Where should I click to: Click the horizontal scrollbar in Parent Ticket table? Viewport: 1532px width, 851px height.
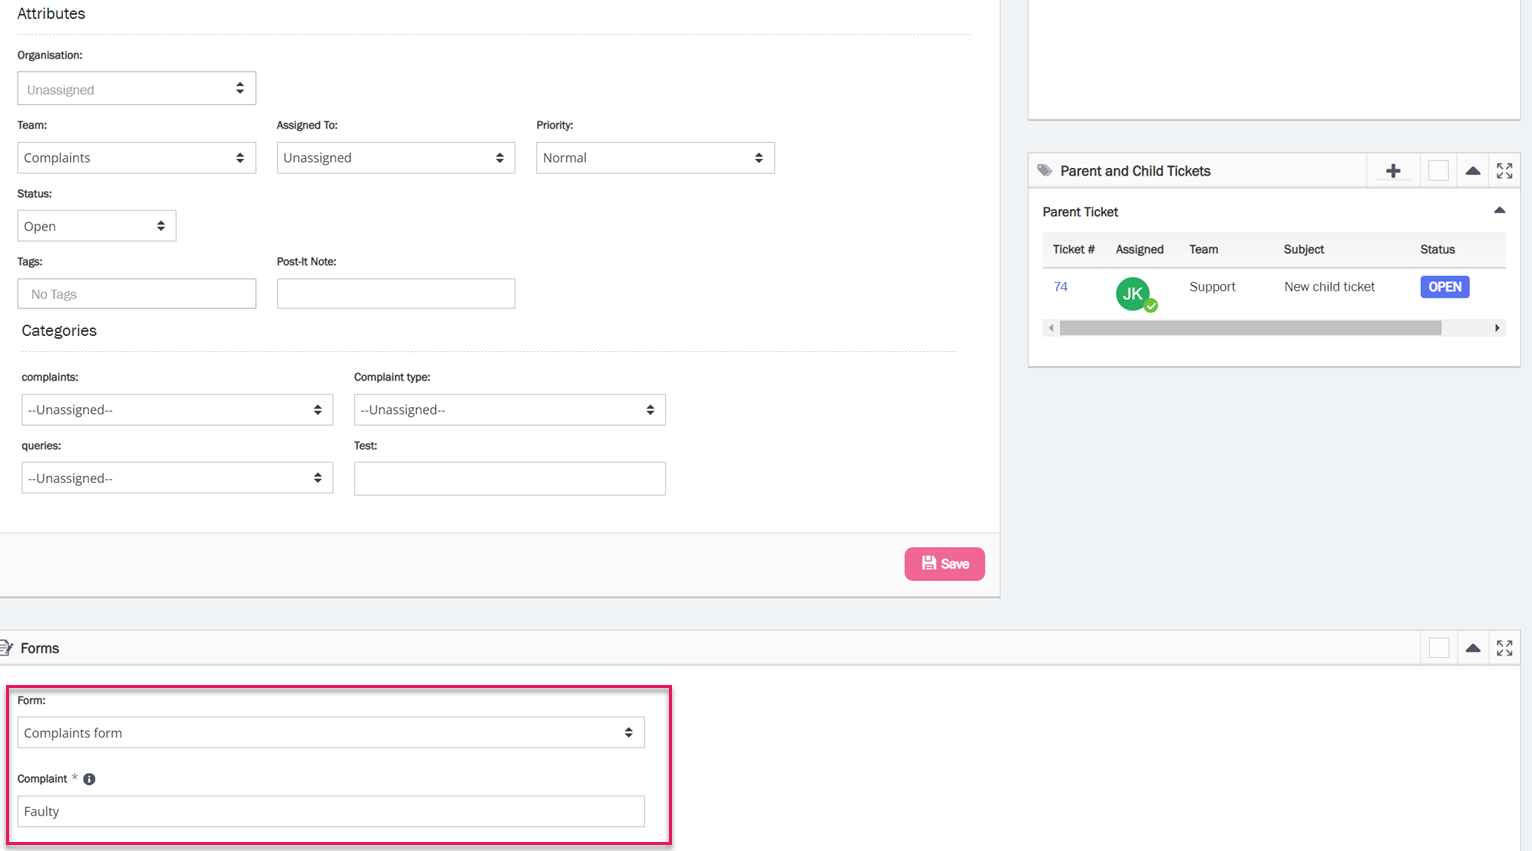1250,328
